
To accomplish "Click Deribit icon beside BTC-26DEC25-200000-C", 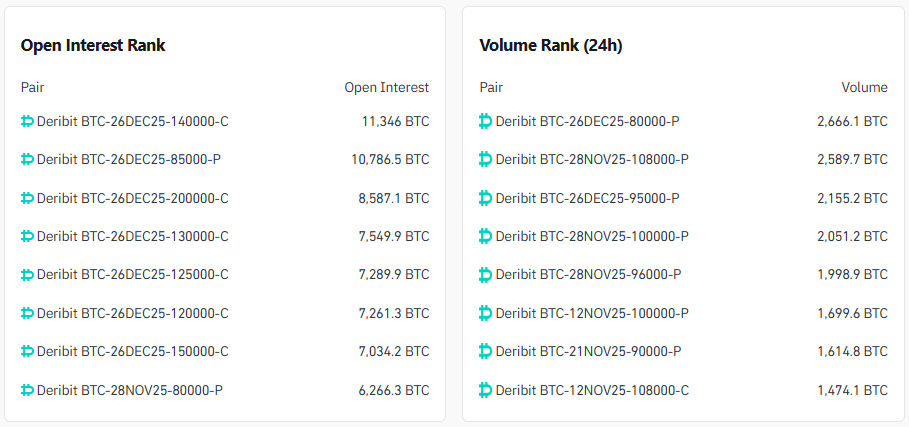I will 27,198.
